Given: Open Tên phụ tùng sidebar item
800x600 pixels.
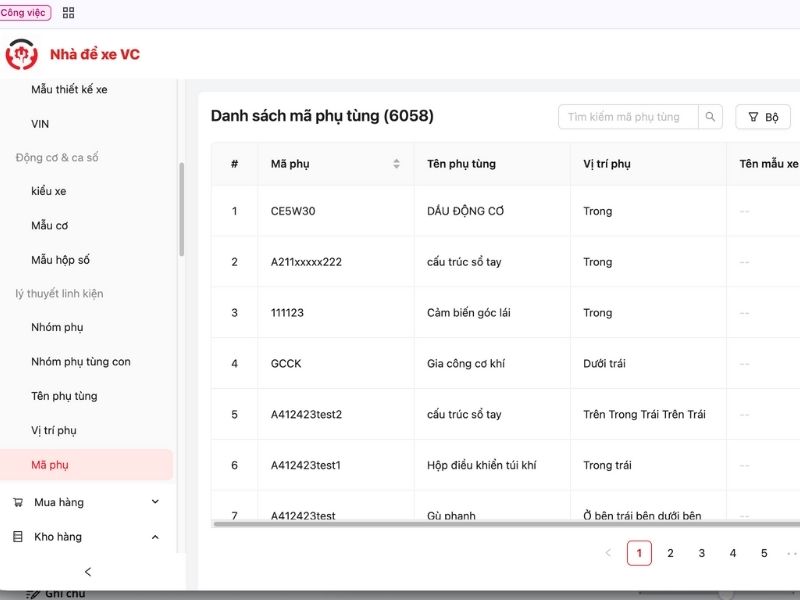Looking at the screenshot, I should [x=64, y=396].
